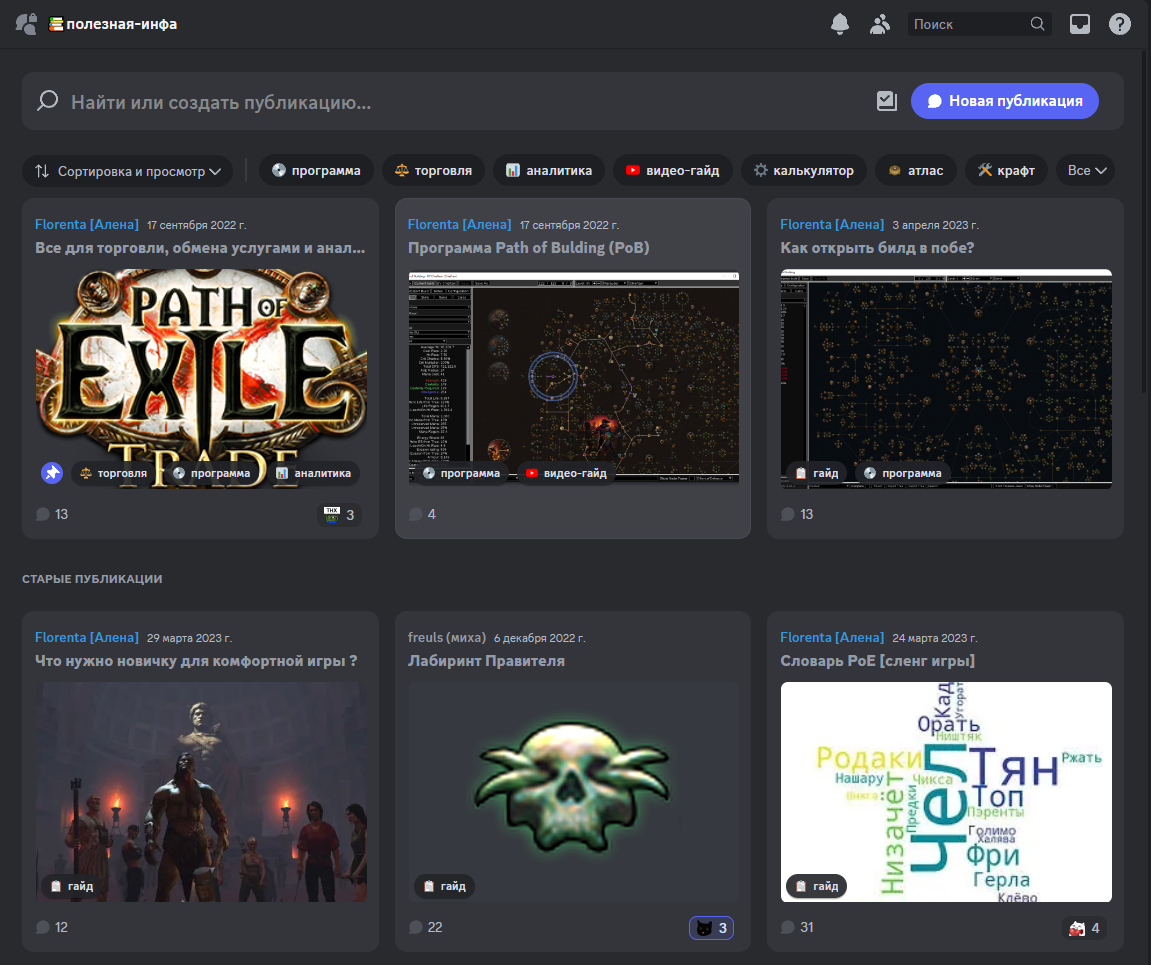Open notification settings bell icon
1151x965 pixels.
click(840, 24)
